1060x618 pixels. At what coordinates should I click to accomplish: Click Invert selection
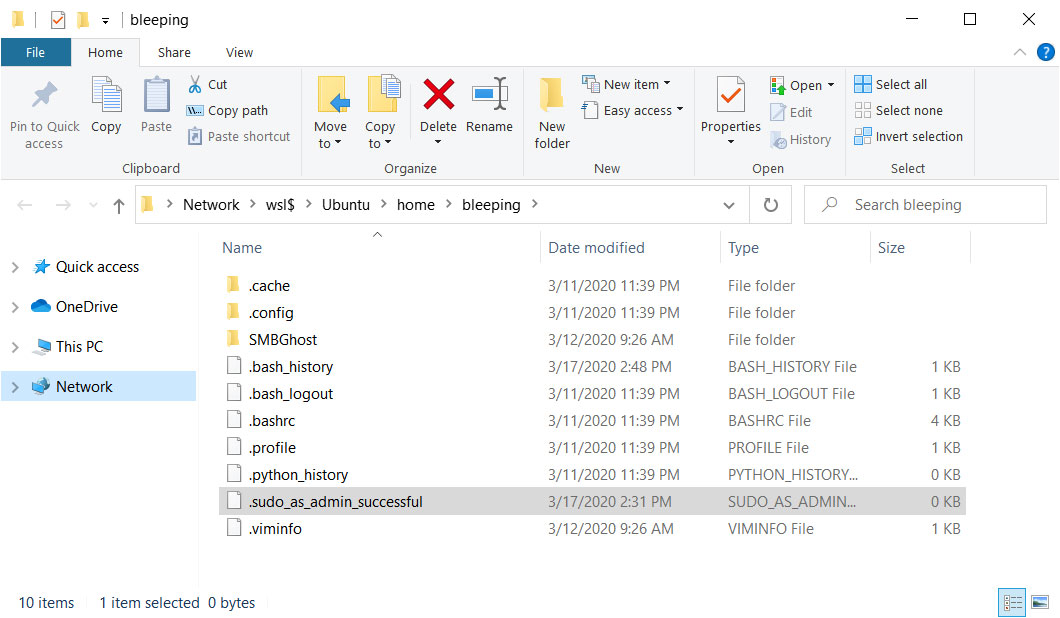[x=909, y=137]
